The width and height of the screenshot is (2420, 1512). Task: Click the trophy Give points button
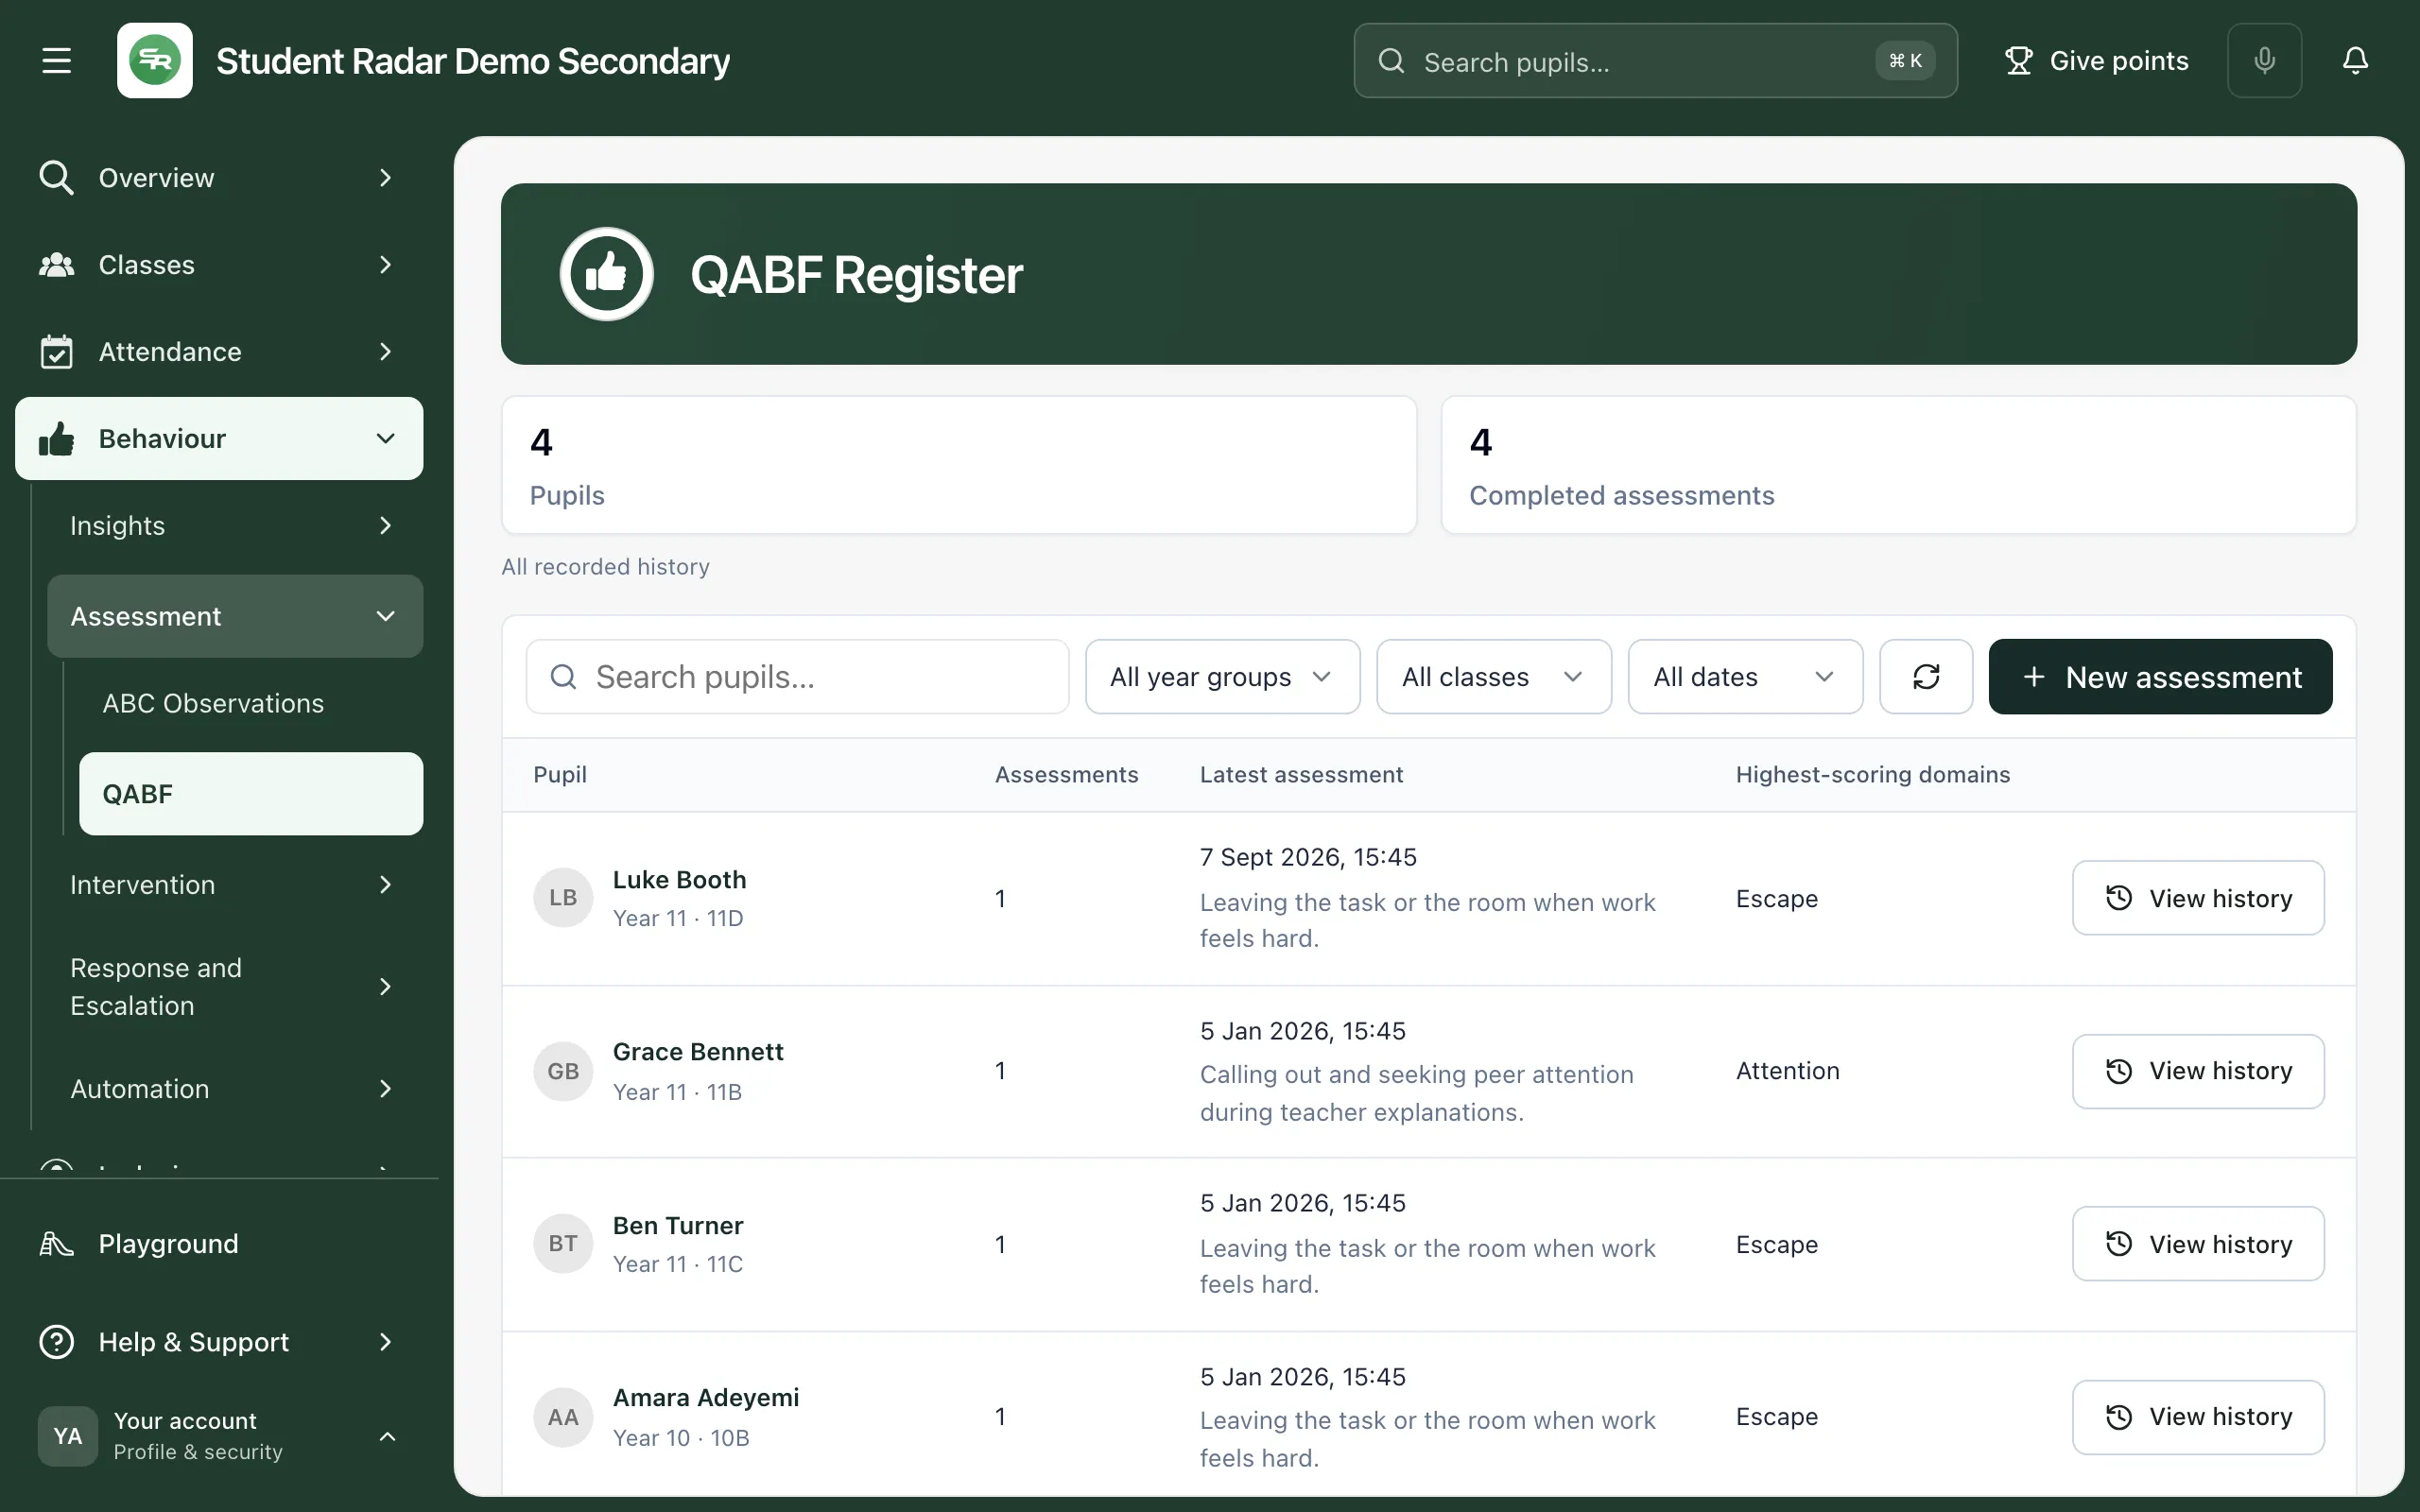[2096, 61]
